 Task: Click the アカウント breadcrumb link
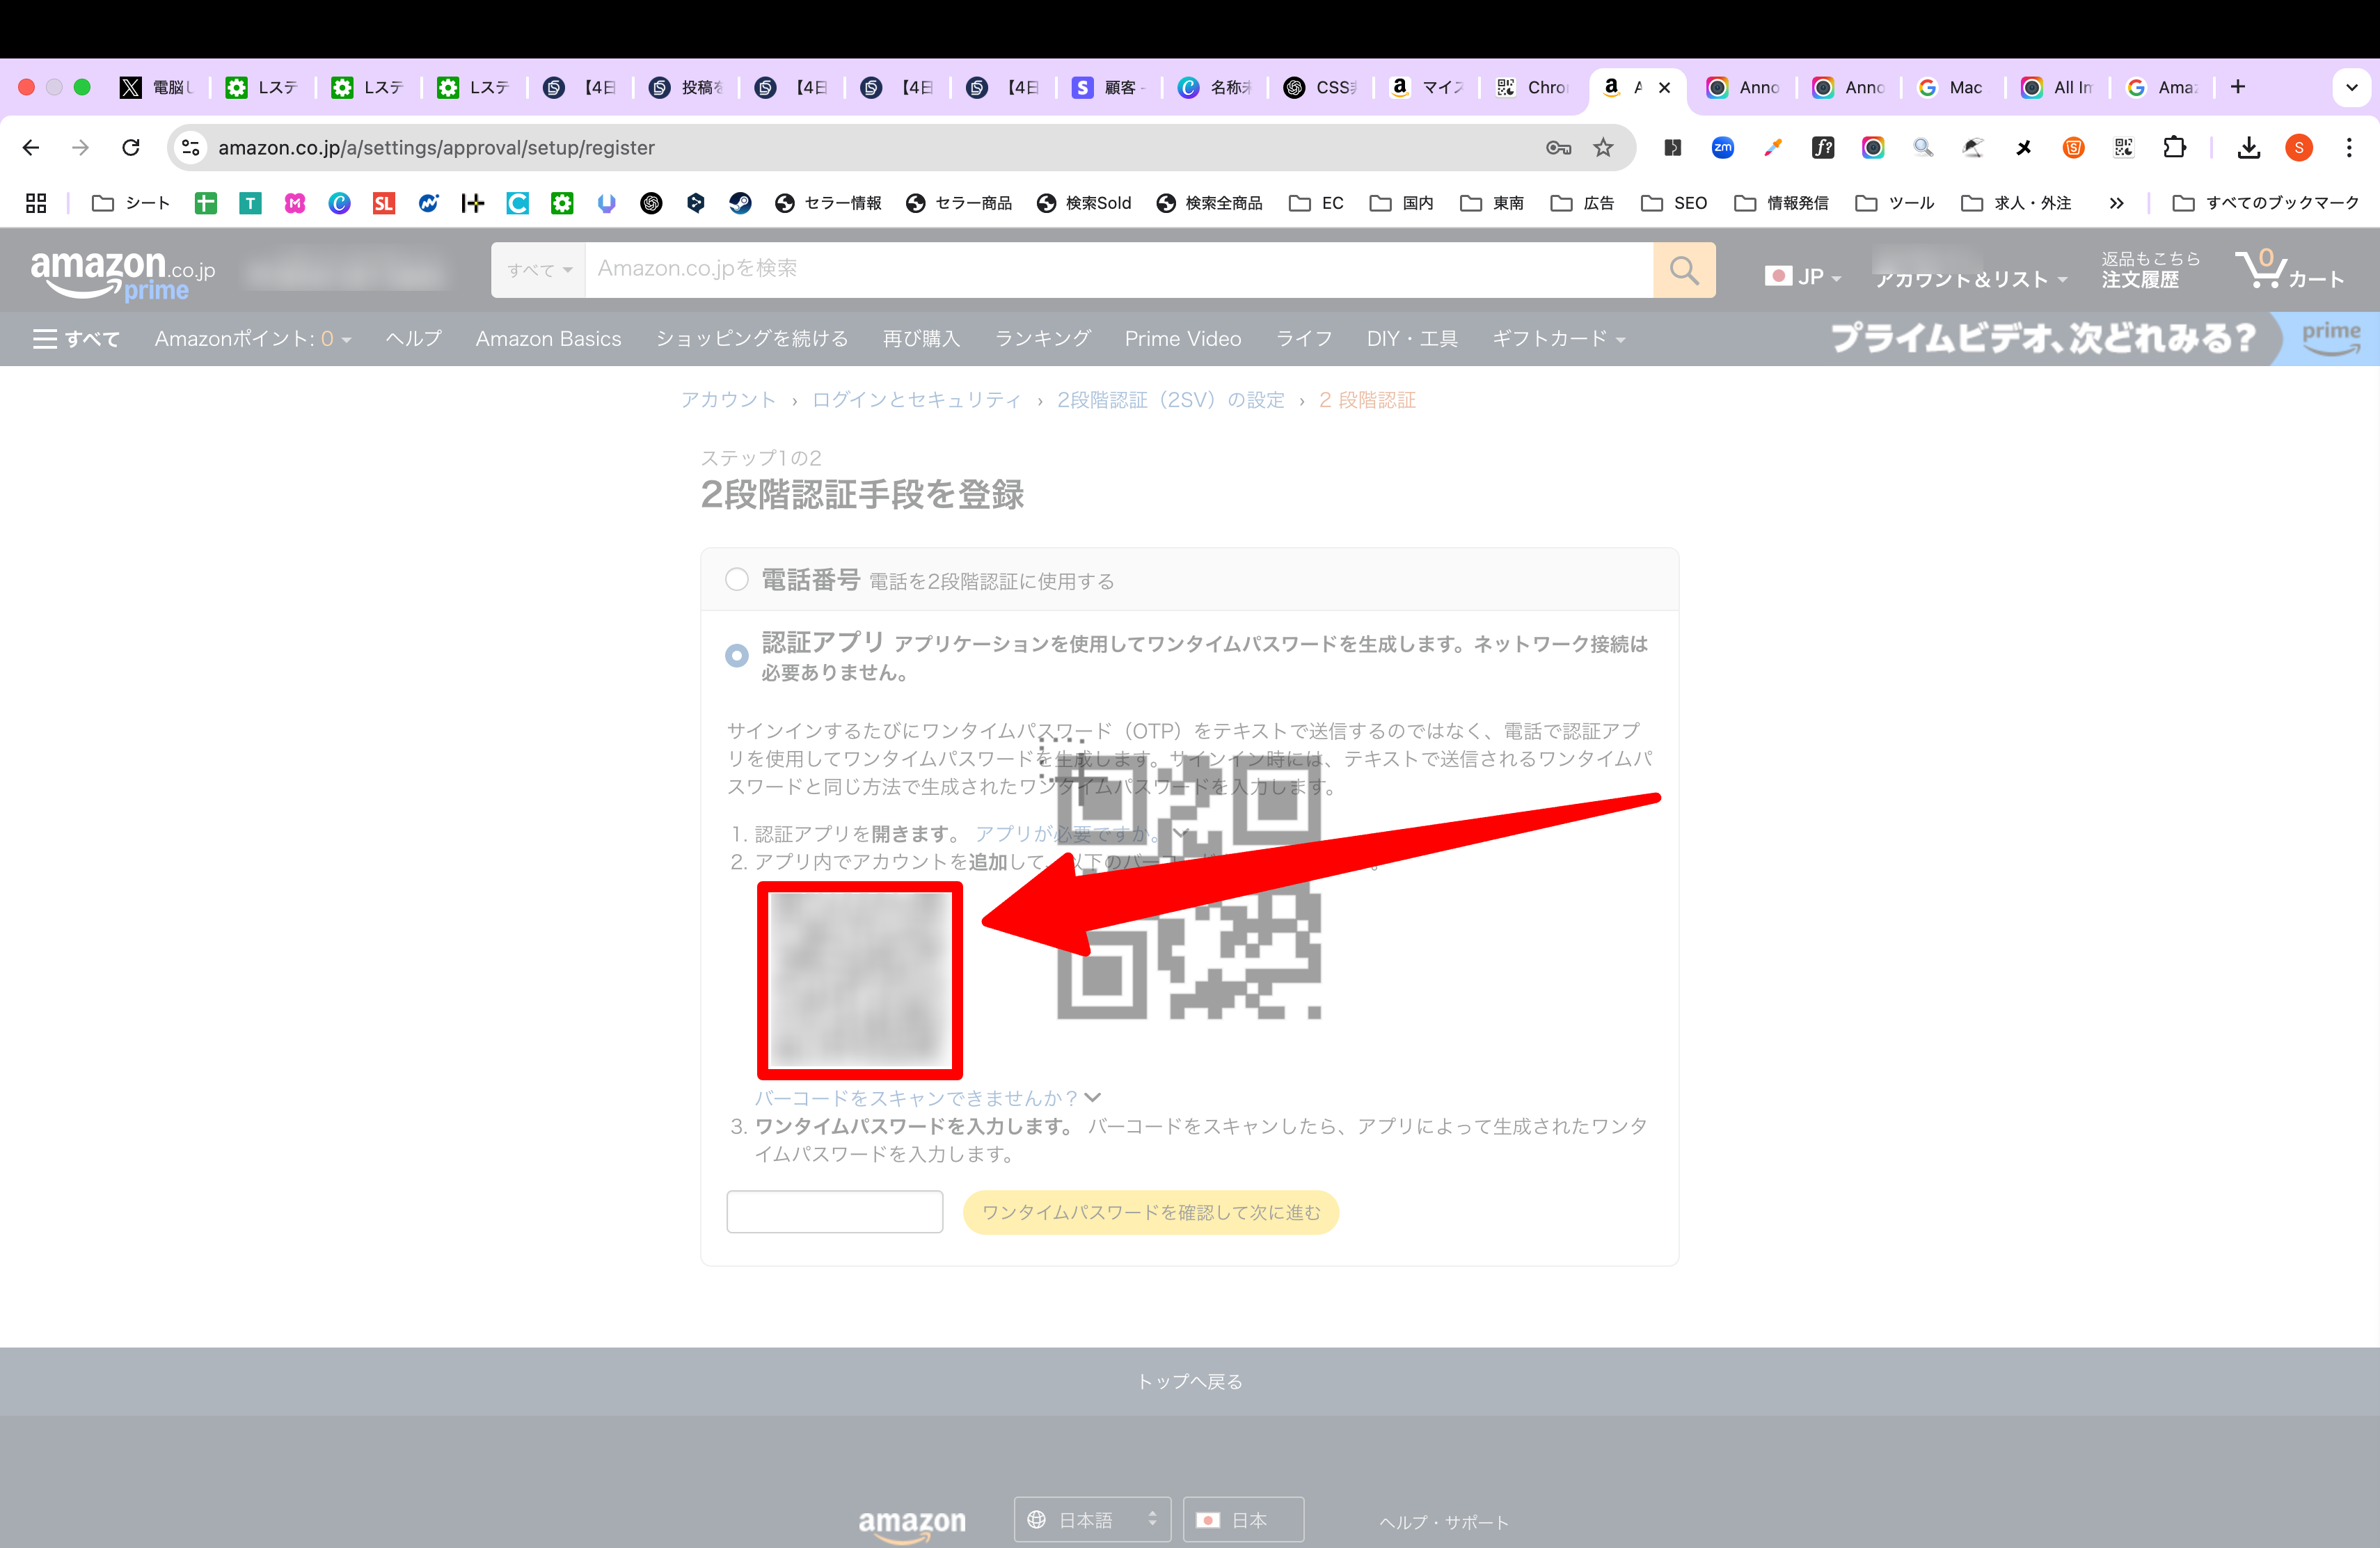click(728, 400)
